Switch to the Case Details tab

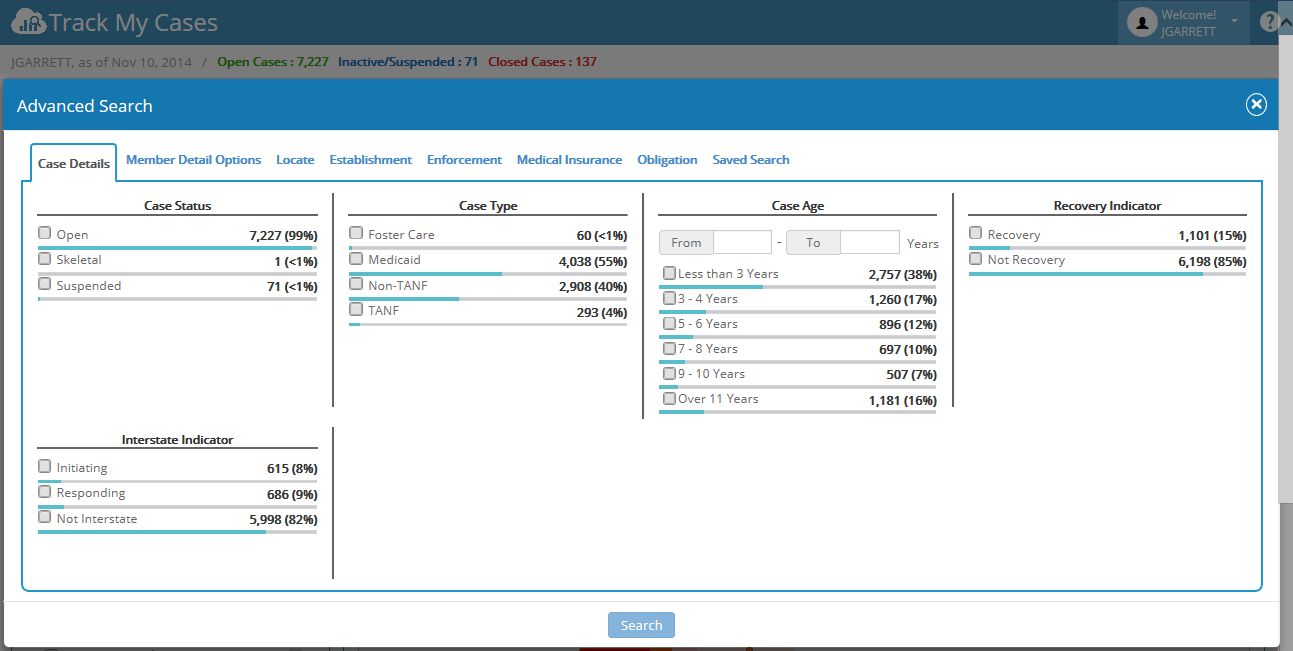click(74, 163)
